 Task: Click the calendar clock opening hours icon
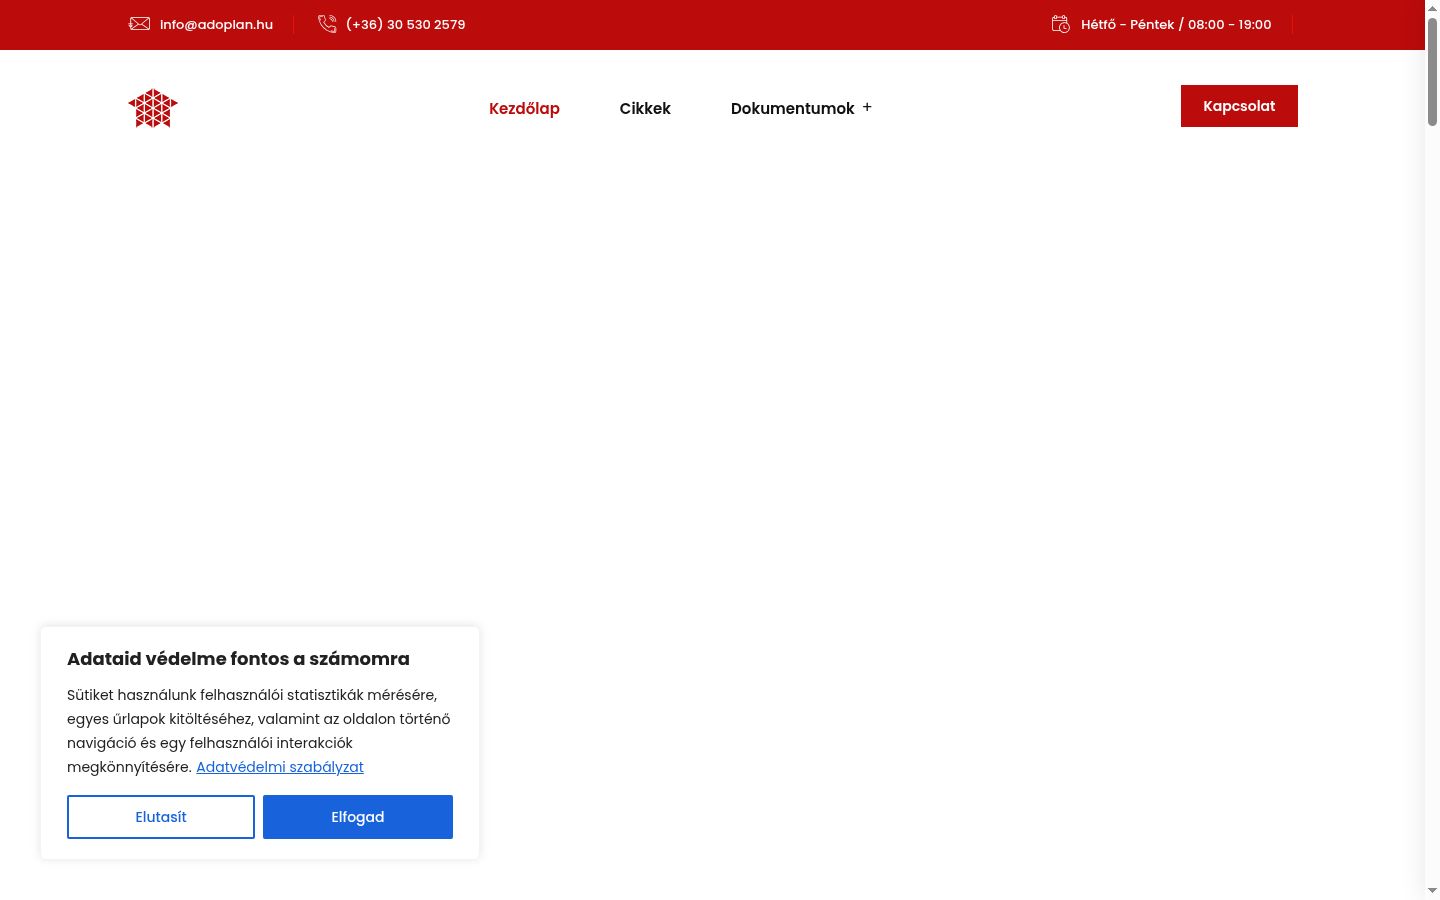click(x=1061, y=24)
